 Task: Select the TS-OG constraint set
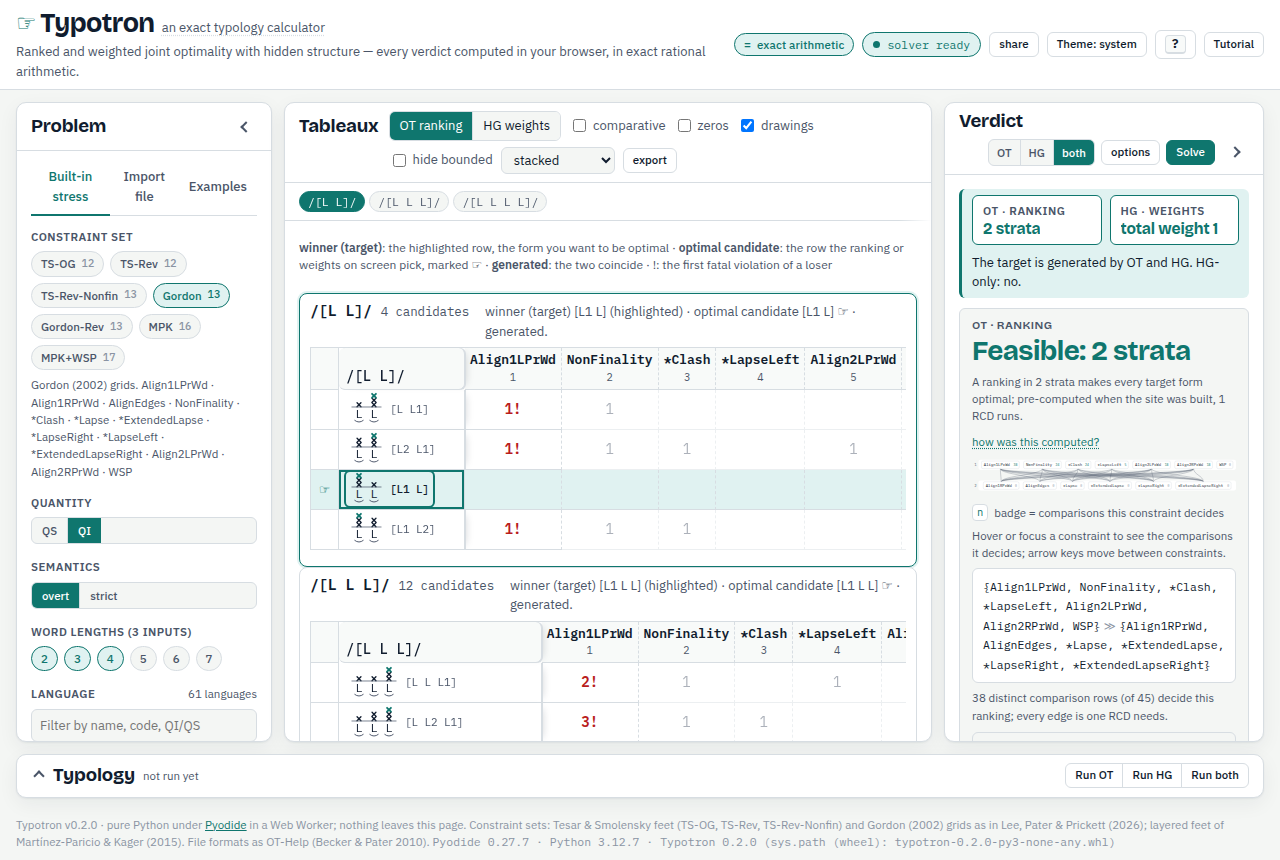pyautogui.click(x=67, y=264)
